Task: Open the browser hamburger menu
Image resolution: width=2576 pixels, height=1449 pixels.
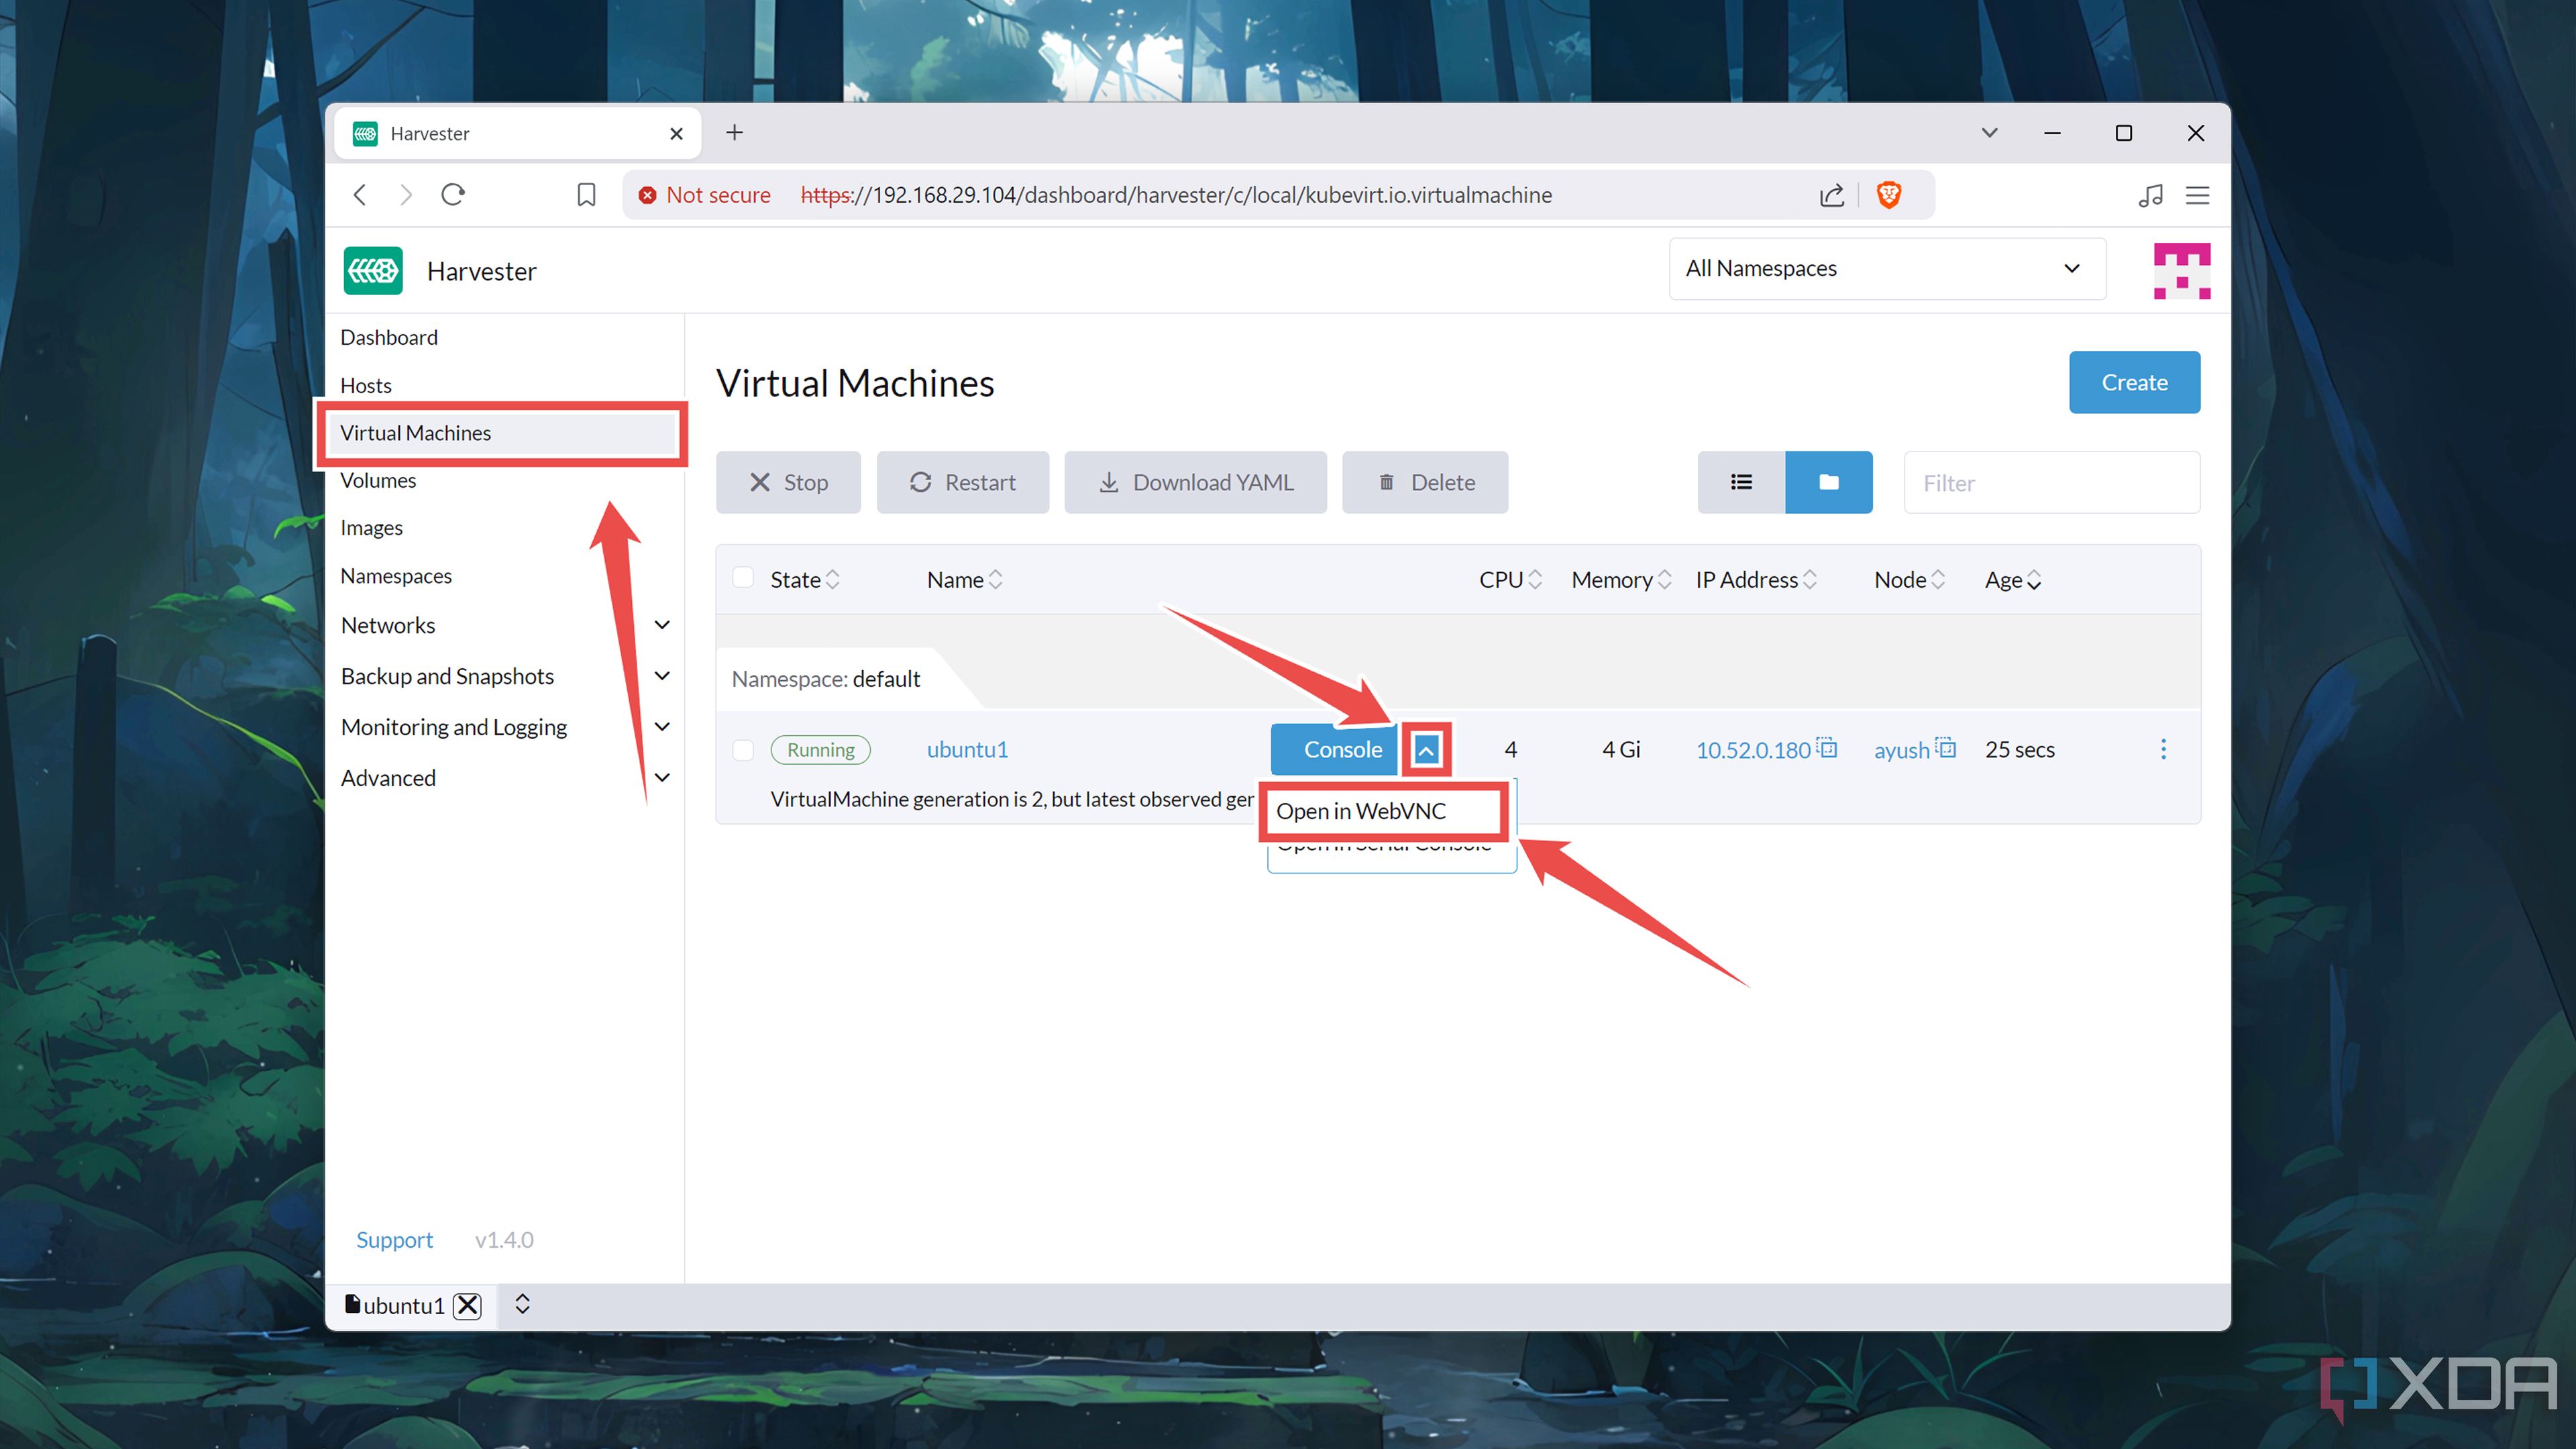Action: click(2198, 195)
